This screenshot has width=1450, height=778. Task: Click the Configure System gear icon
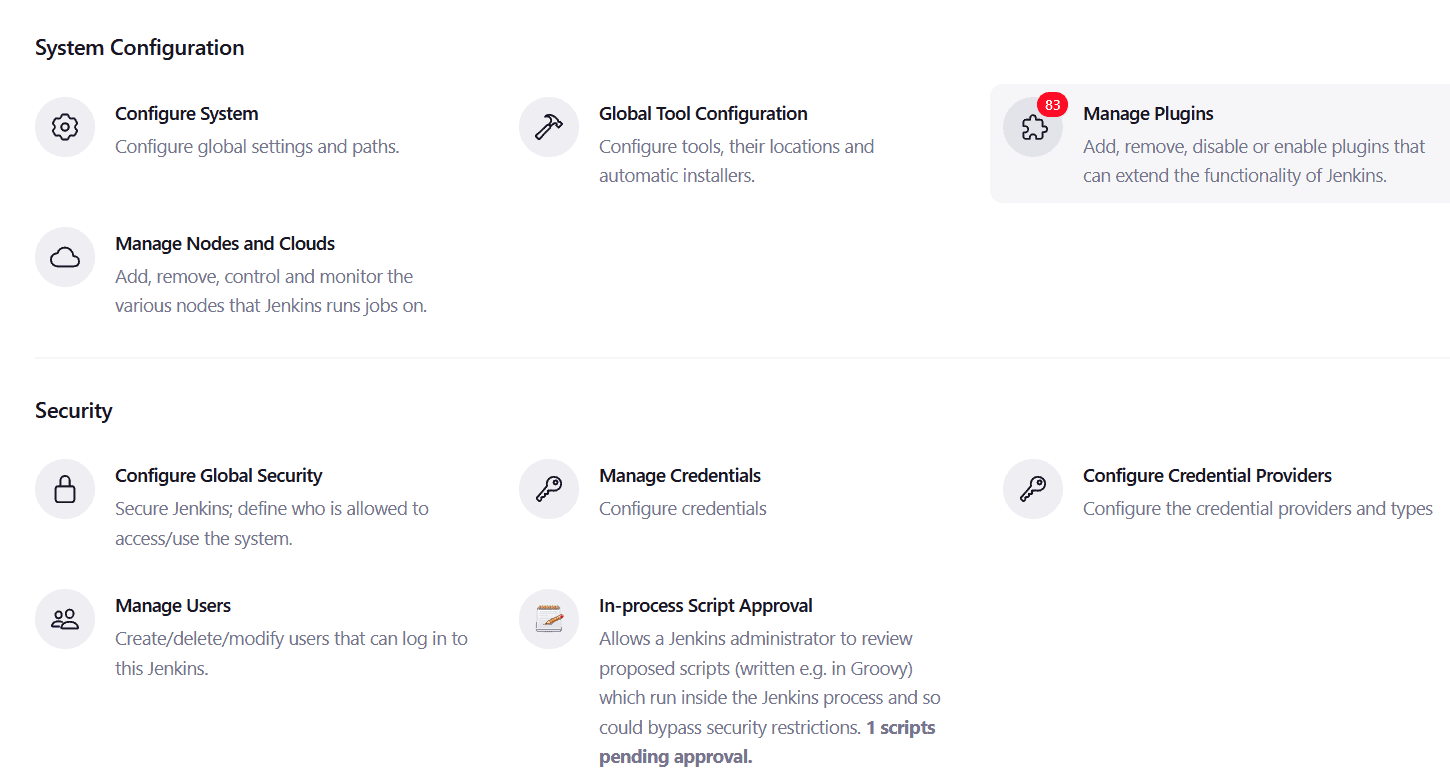[x=64, y=127]
